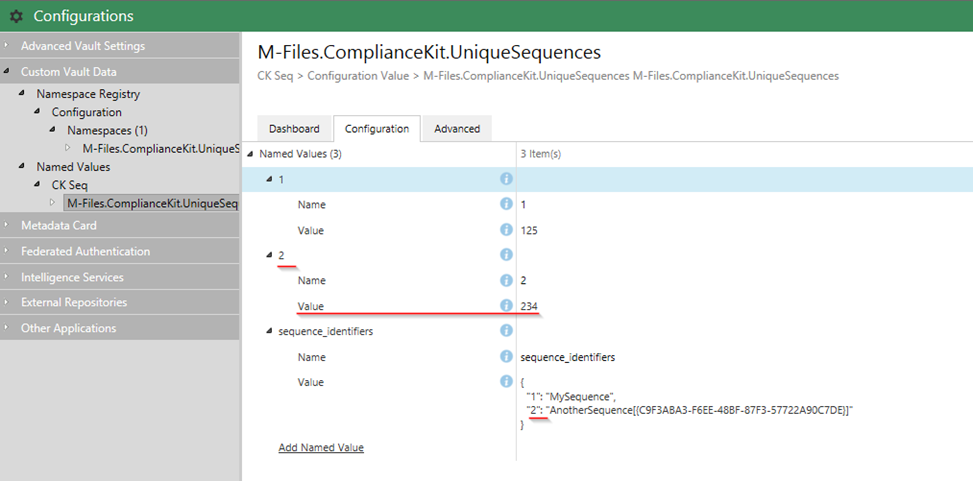
Task: Open info icon for named value 2 row
Action: coord(506,254)
